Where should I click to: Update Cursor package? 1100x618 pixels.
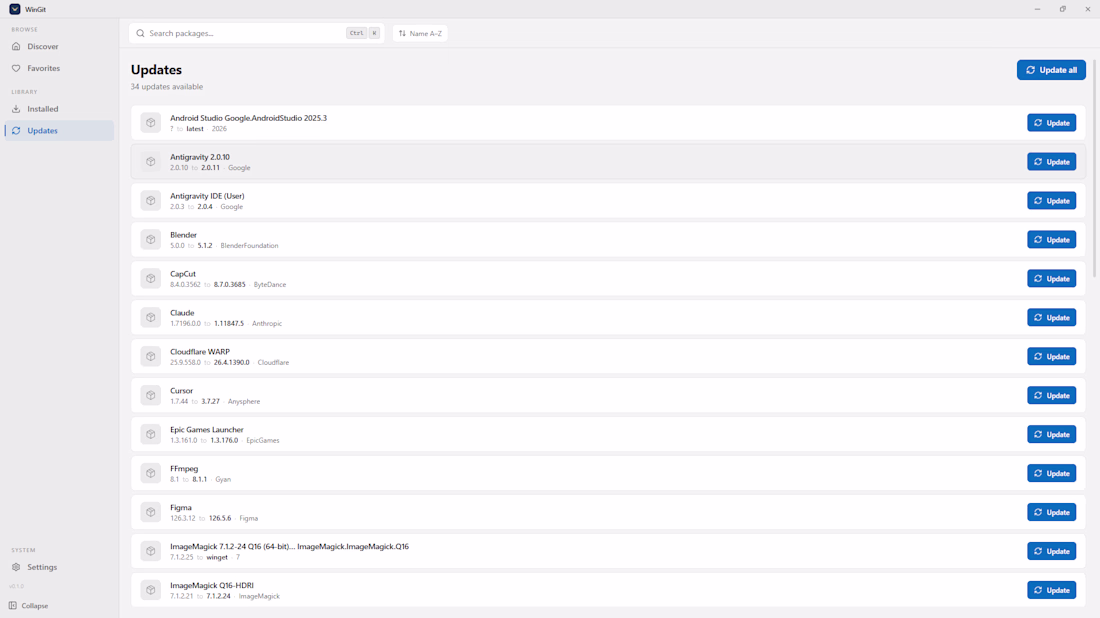(x=1052, y=395)
